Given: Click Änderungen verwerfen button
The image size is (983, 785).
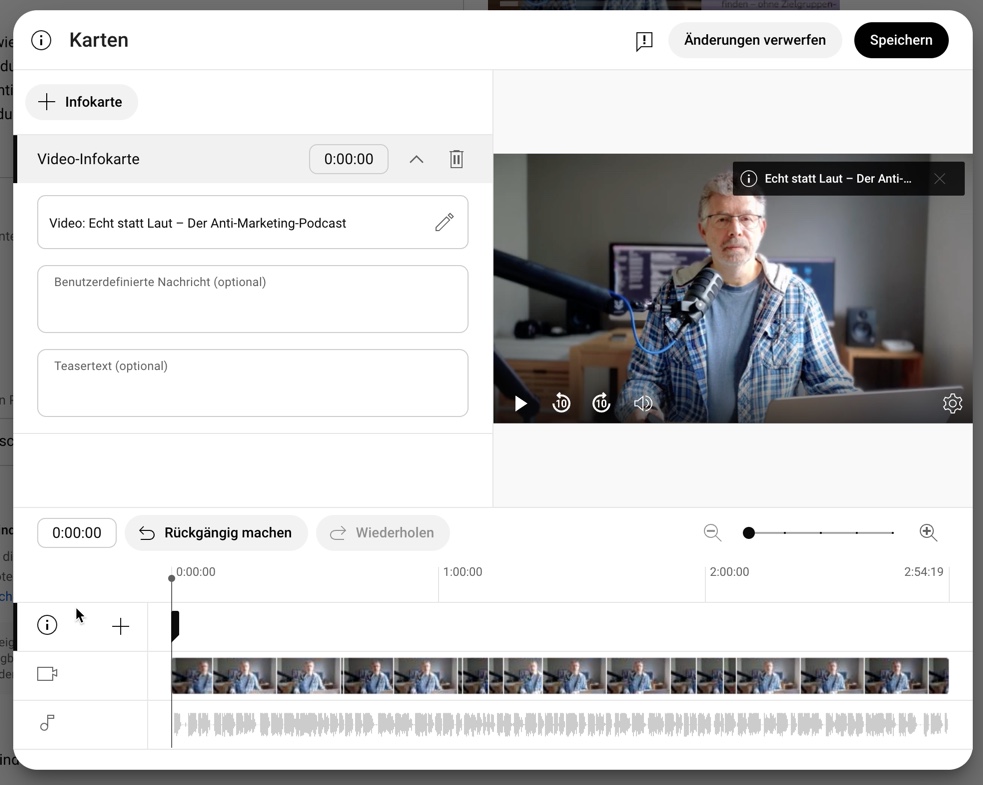Looking at the screenshot, I should click(x=754, y=40).
